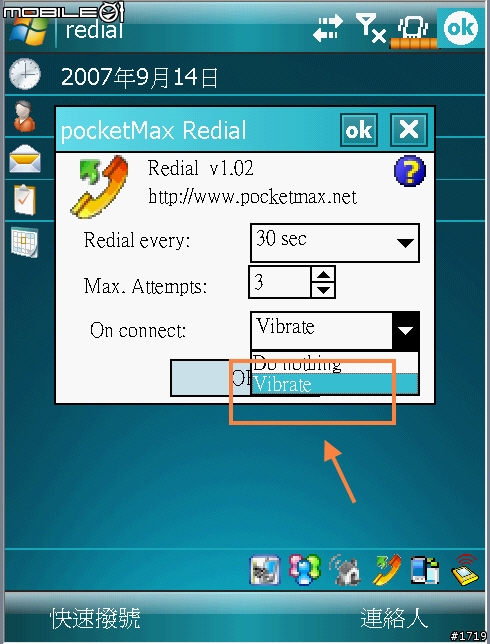This screenshot has width=490, height=644.
Task: Tap the Redial every: label
Action: (137, 240)
